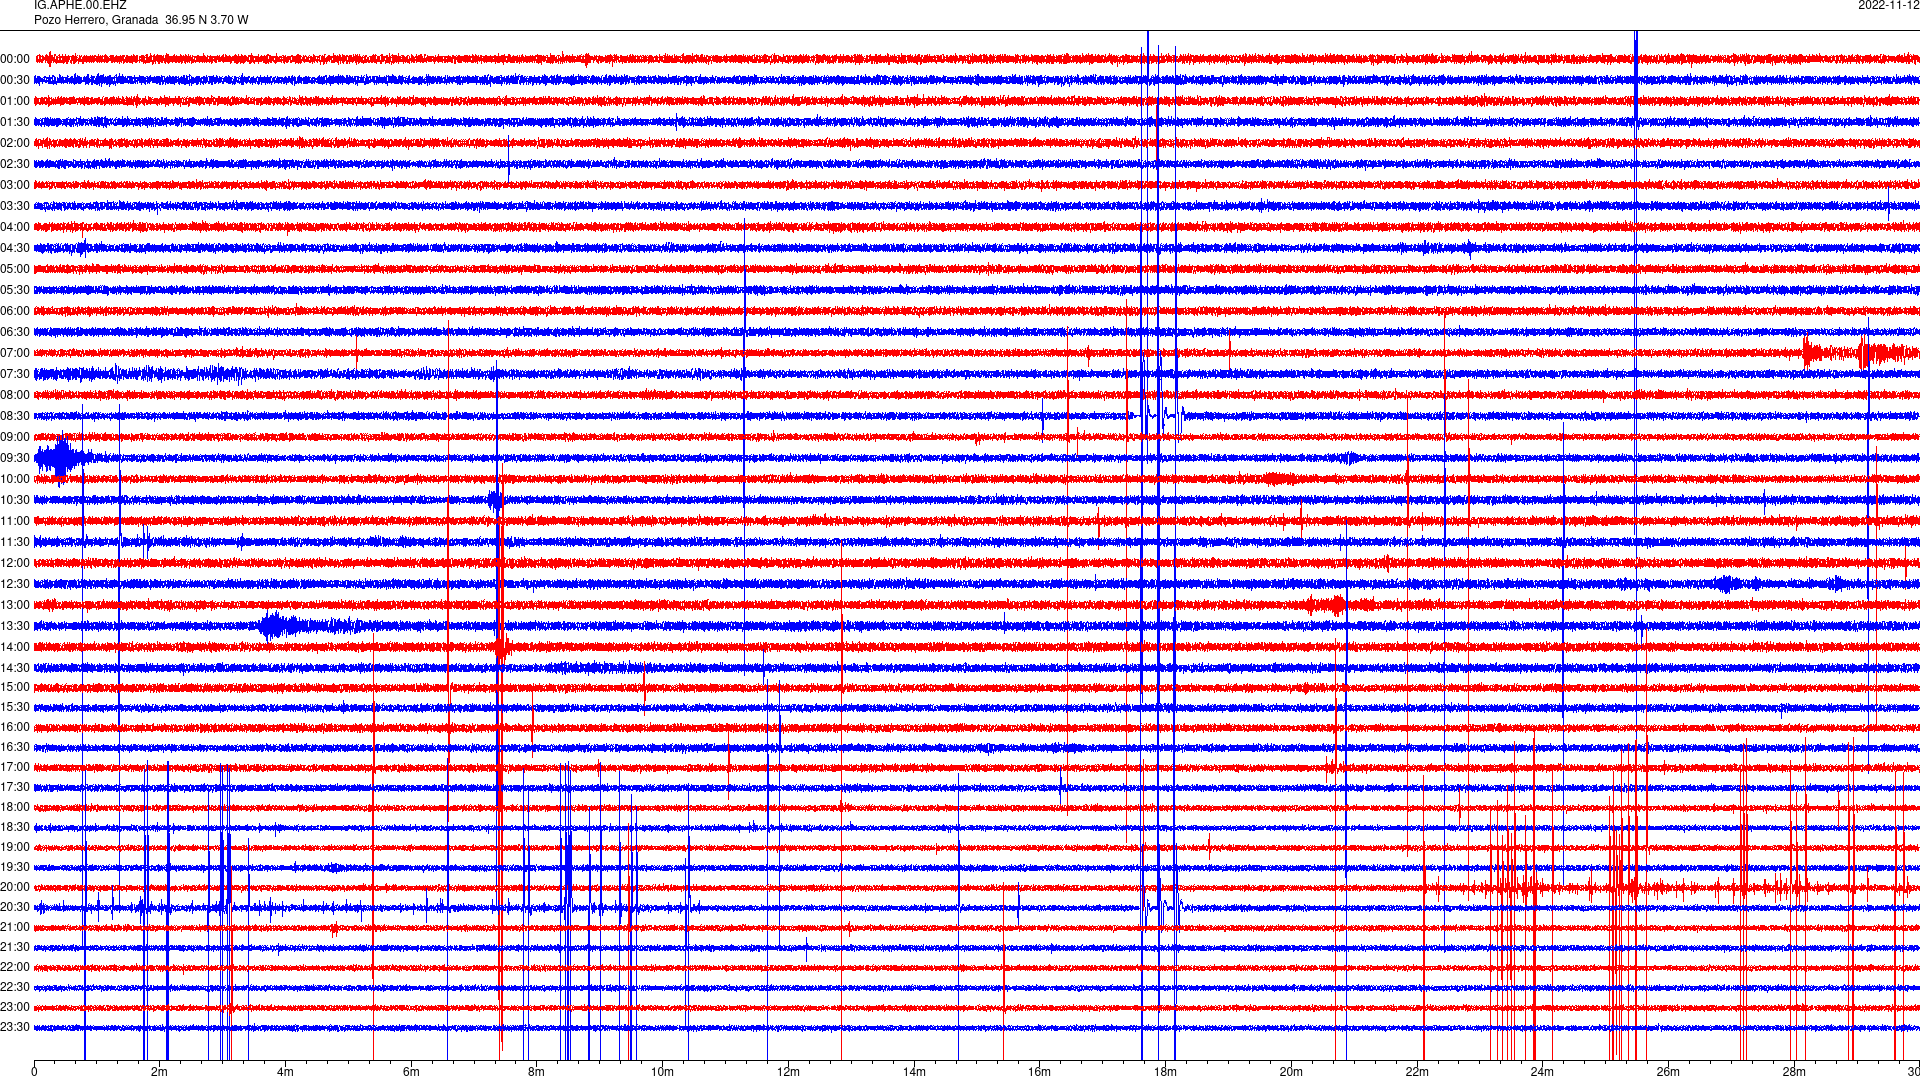The image size is (1920, 1080).
Task: Select the 01:30 time row label
Action: tap(15, 122)
